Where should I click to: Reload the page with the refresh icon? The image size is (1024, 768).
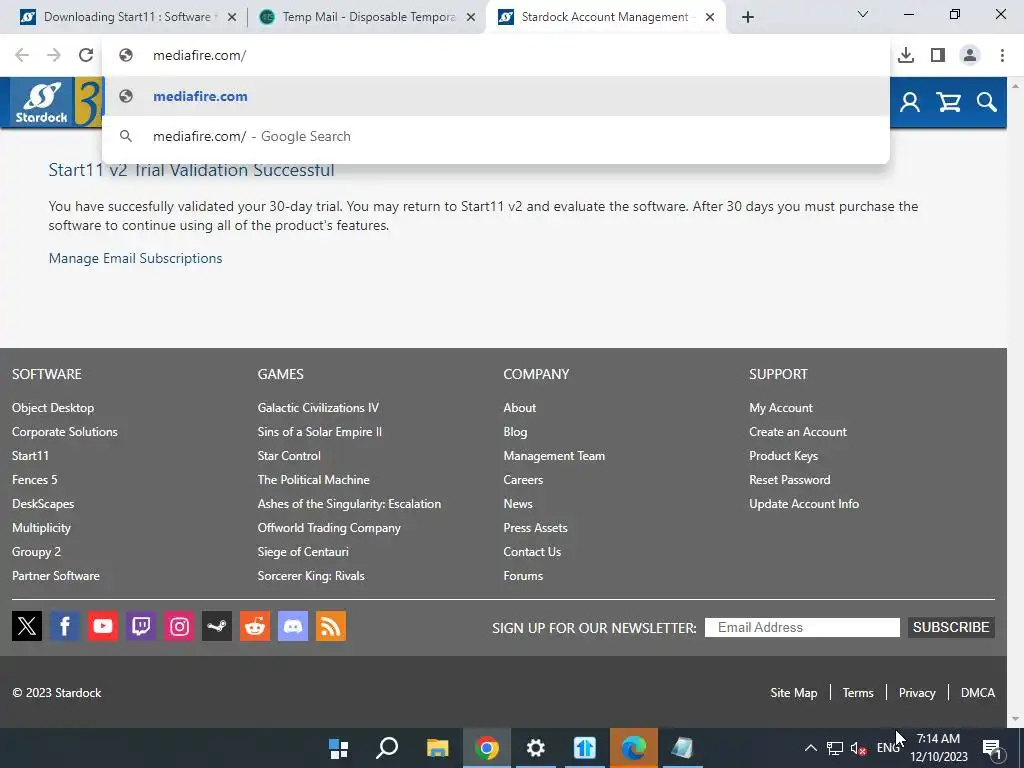tap(86, 55)
